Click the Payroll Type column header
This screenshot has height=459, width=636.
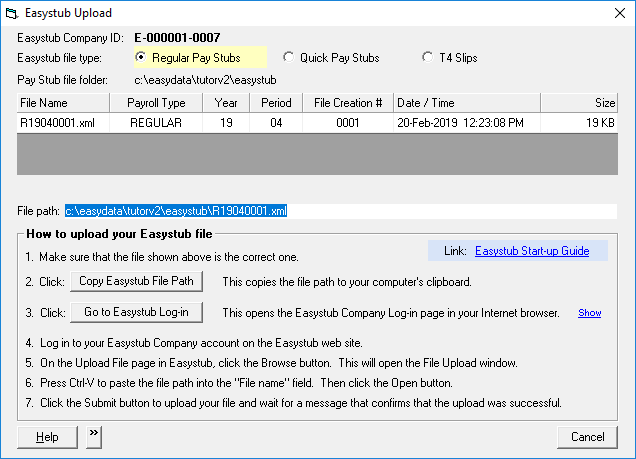(156, 103)
